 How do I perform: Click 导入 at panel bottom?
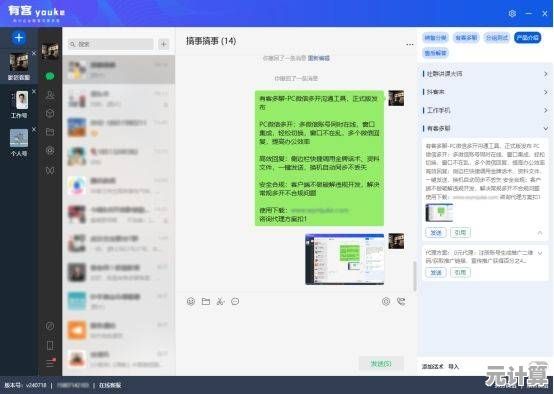click(454, 366)
